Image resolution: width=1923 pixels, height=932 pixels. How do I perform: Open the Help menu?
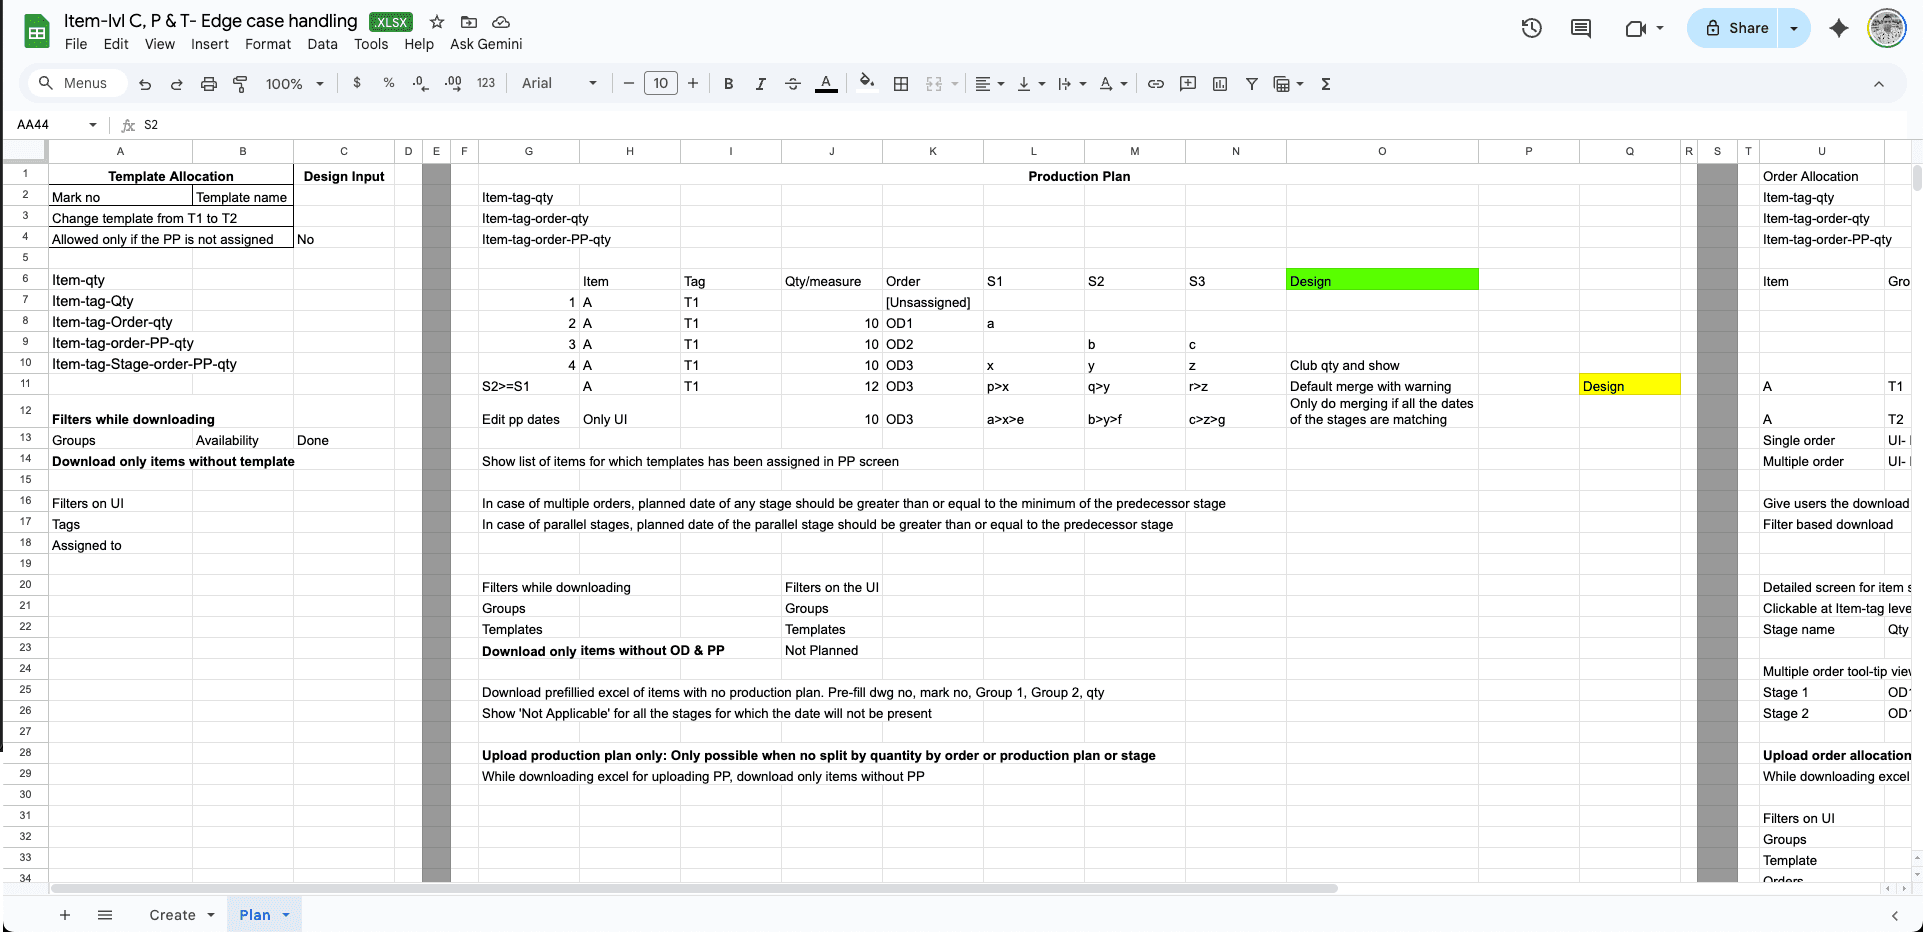419,44
